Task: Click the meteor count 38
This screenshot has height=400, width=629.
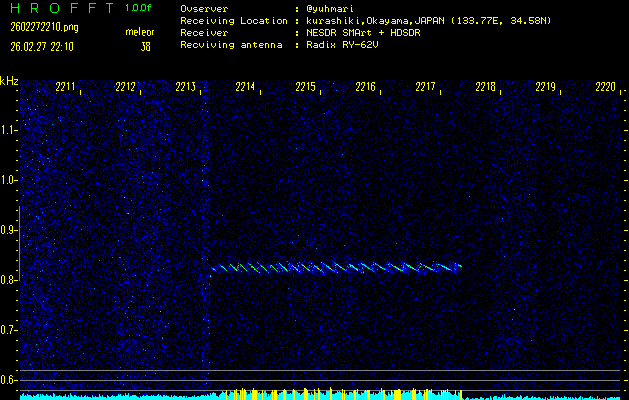Action: pos(145,47)
